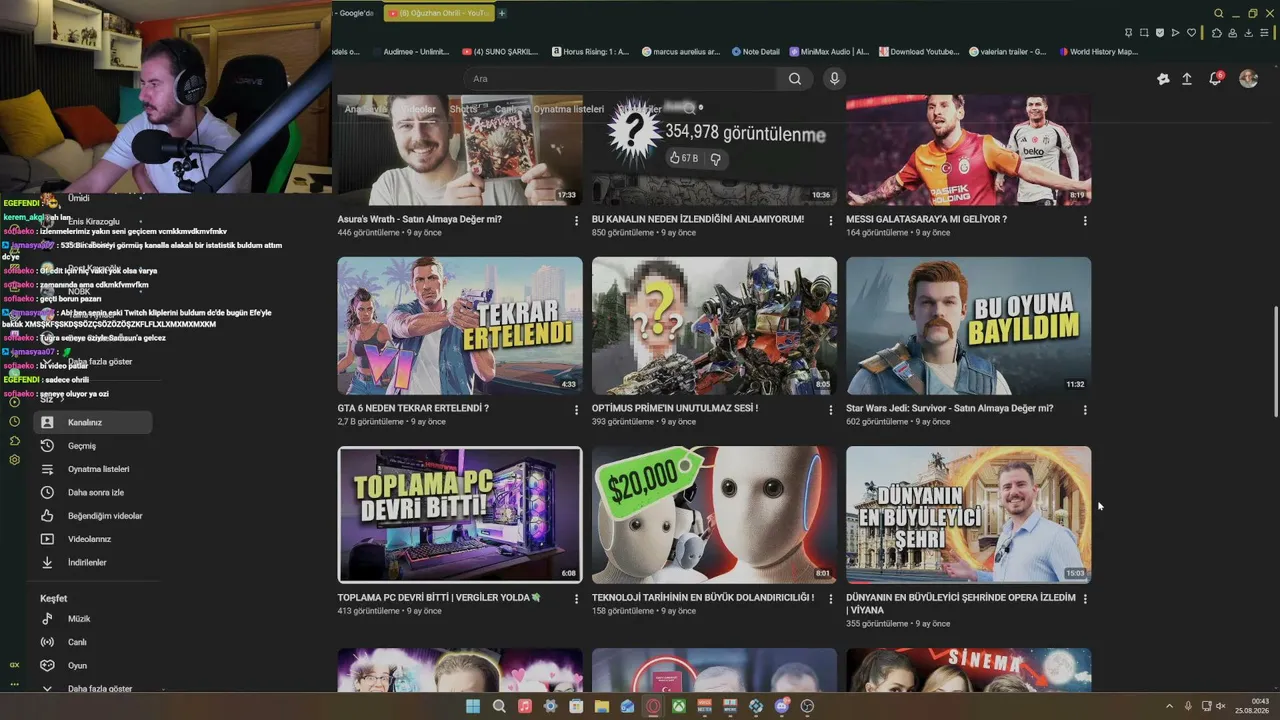The width and height of the screenshot is (1280, 720).
Task: Open video titled GTA 6 NEDEN TEKRAR ERTELENDİ
Action: tap(413, 408)
